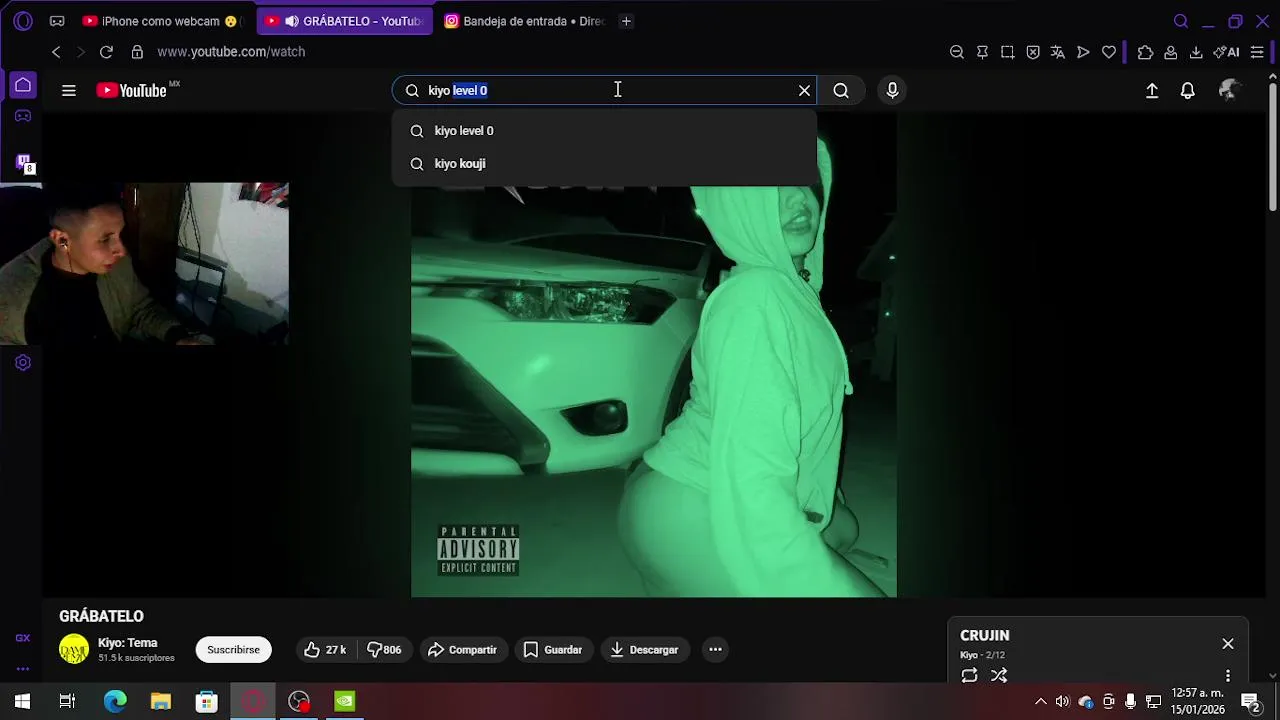Reload the current YouTube page
The image size is (1280, 720).
click(x=106, y=52)
